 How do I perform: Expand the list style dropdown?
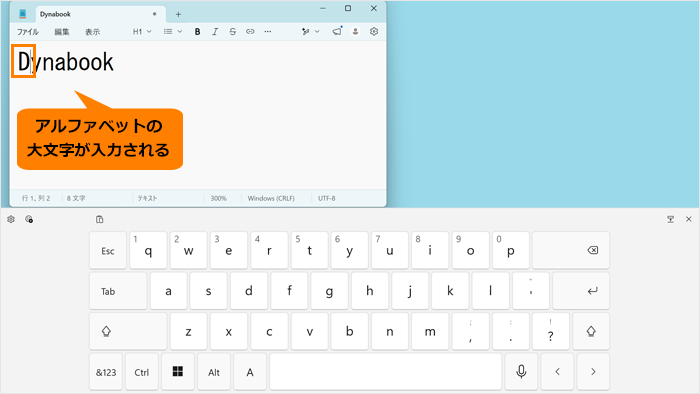tap(173, 32)
